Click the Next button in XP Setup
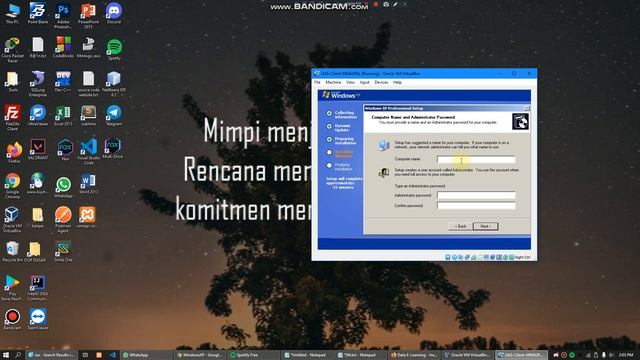This screenshot has height=360, width=640. pos(485,226)
